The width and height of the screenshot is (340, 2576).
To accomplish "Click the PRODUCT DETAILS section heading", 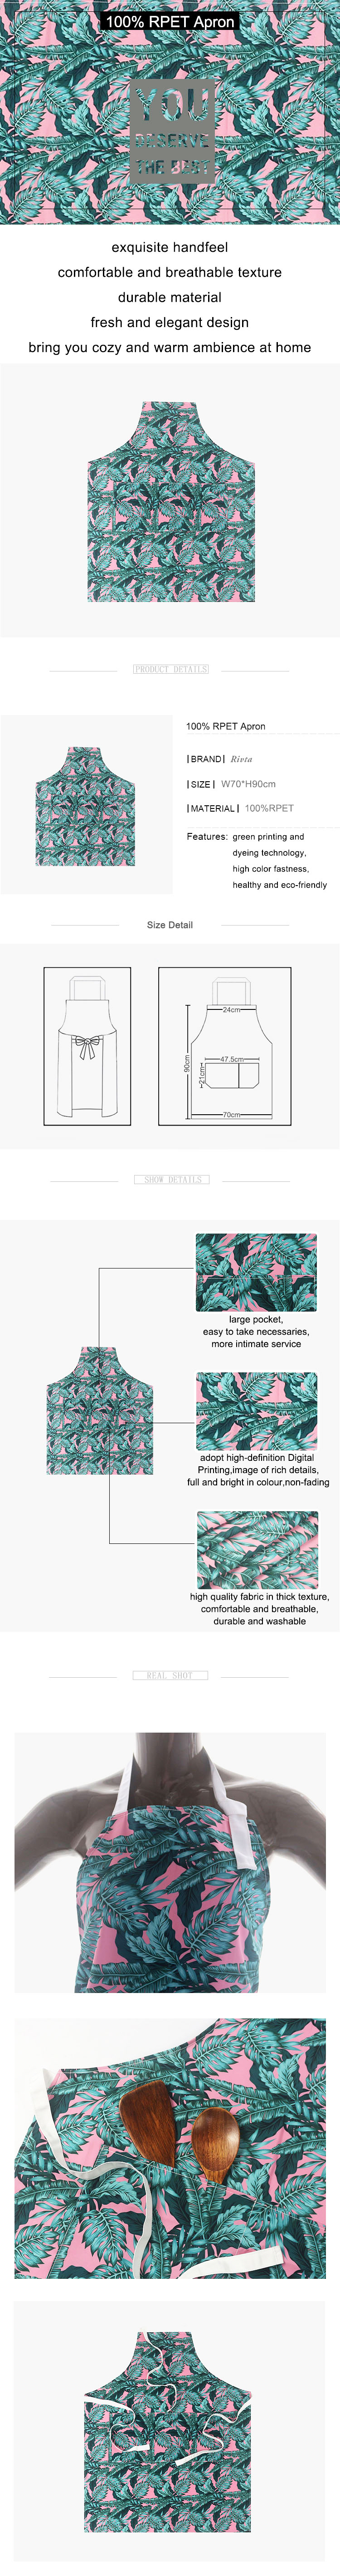I will 171,669.
